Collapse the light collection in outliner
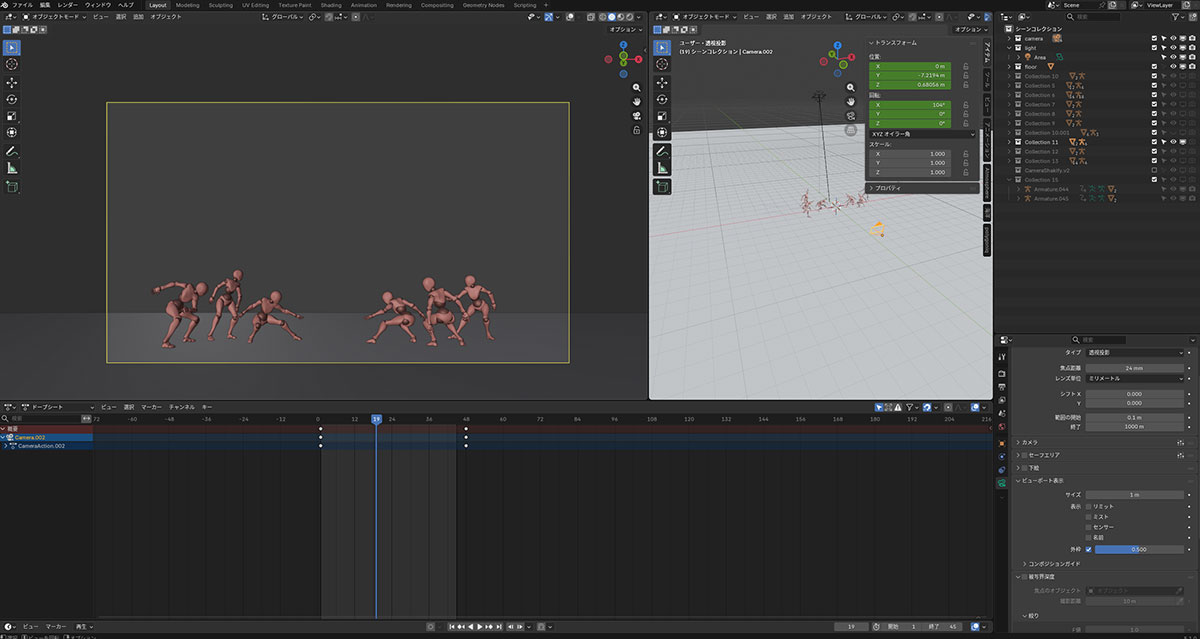The width and height of the screenshot is (1200, 639). click(x=1009, y=48)
